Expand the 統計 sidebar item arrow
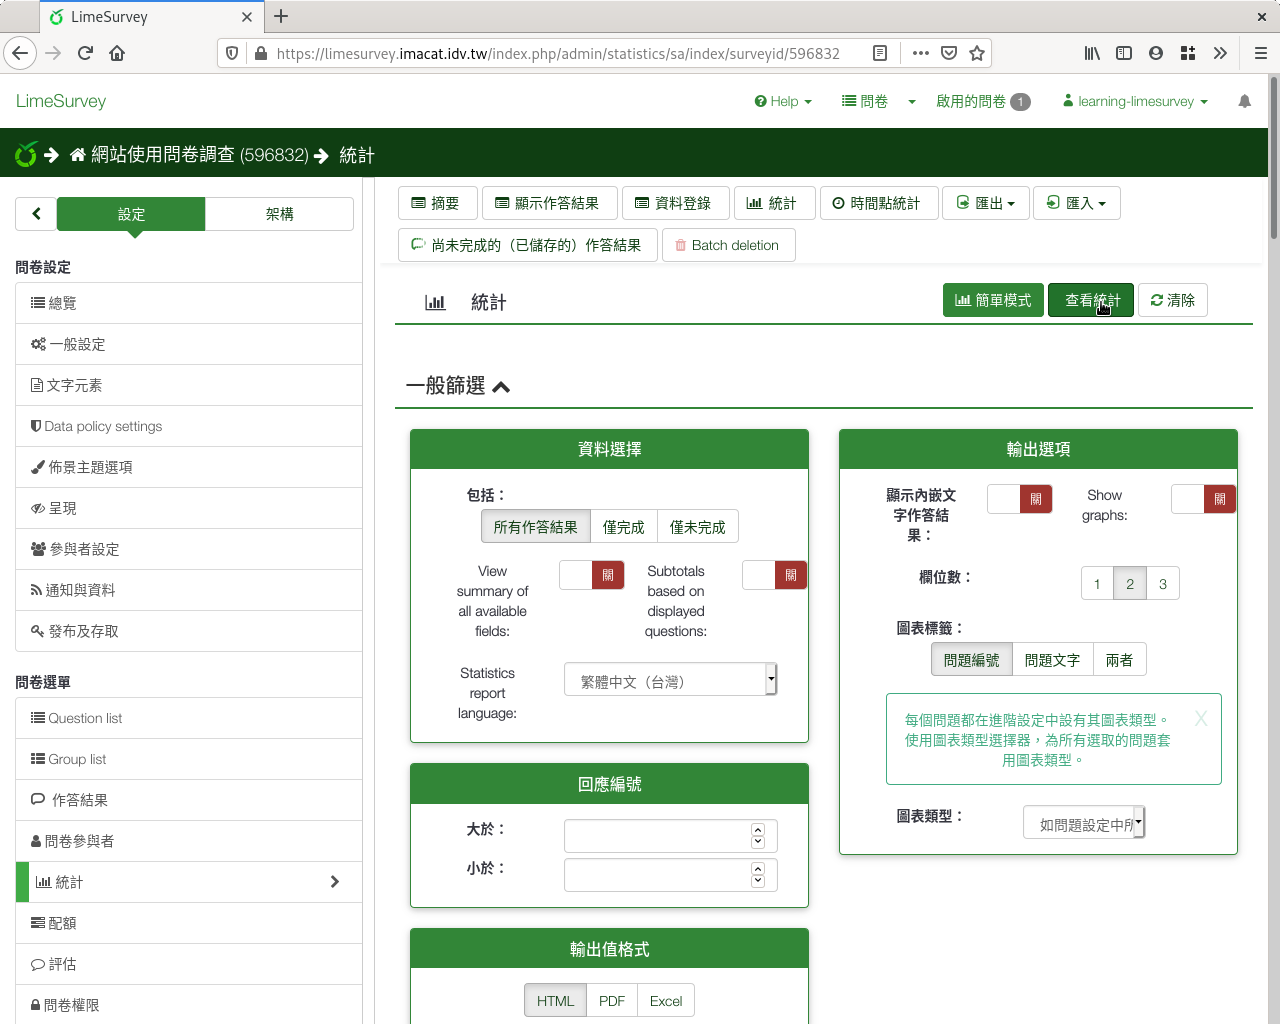This screenshot has width=1280, height=1024. tap(335, 882)
